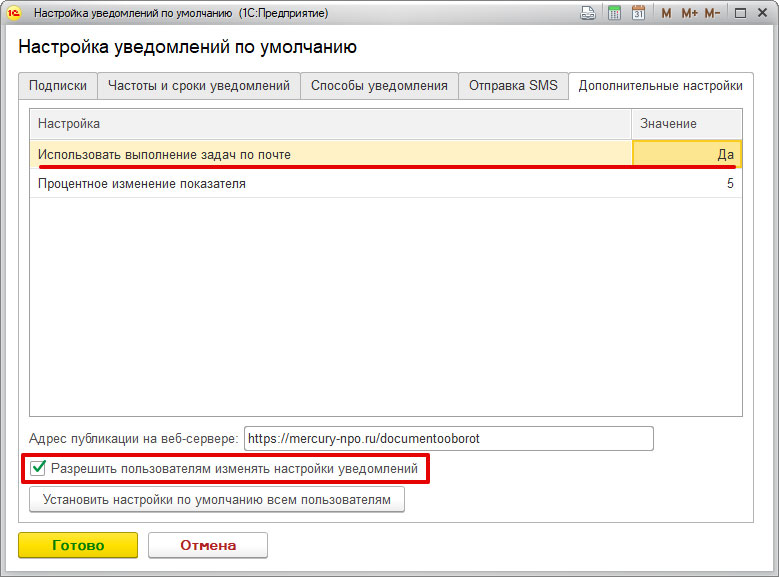Click the web server publication address field

pyautogui.click(x=448, y=439)
